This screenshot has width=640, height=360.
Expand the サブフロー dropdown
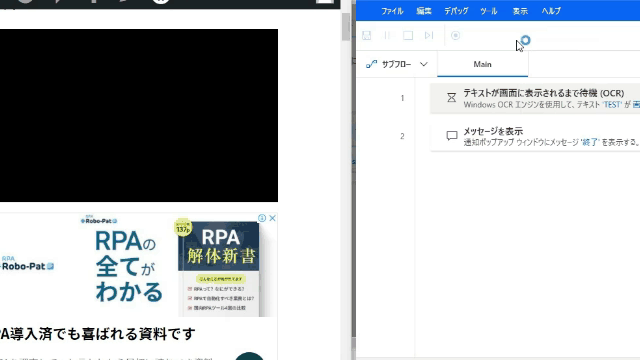click(424, 64)
